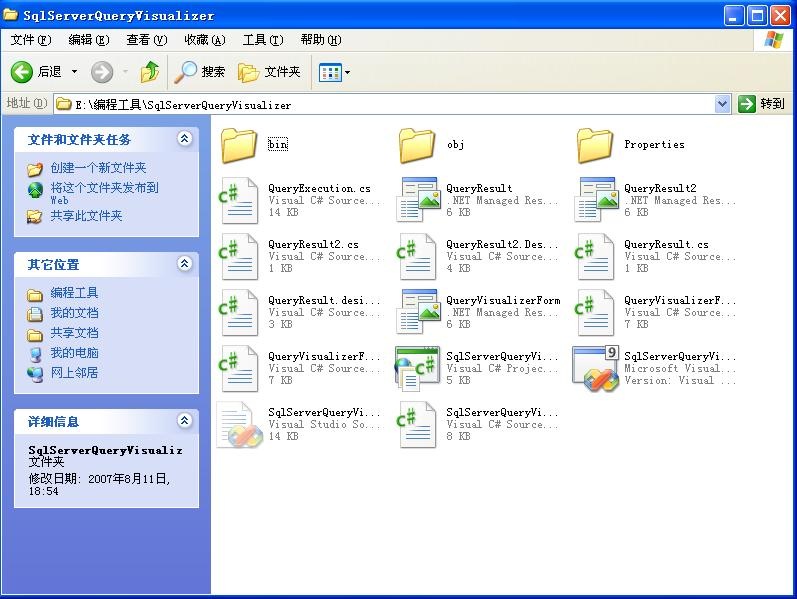Viewport: 797px width, 599px height.
Task: Click the views grid icon
Action: [330, 73]
